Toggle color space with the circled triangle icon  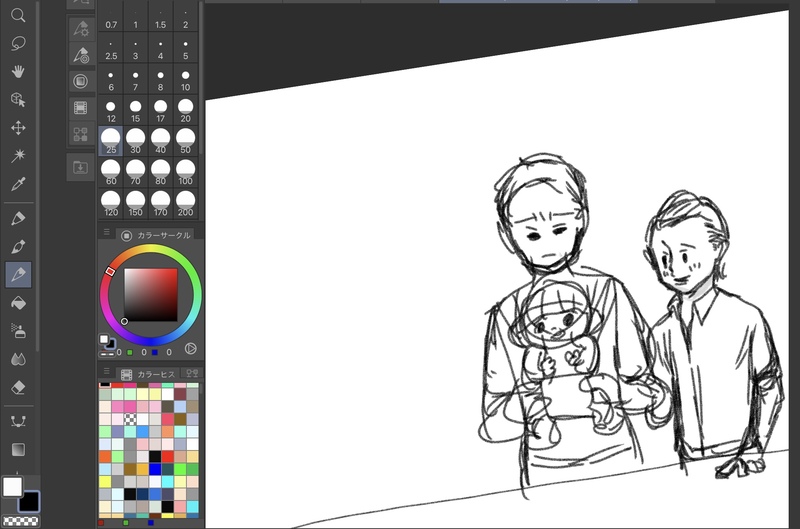pyautogui.click(x=190, y=348)
